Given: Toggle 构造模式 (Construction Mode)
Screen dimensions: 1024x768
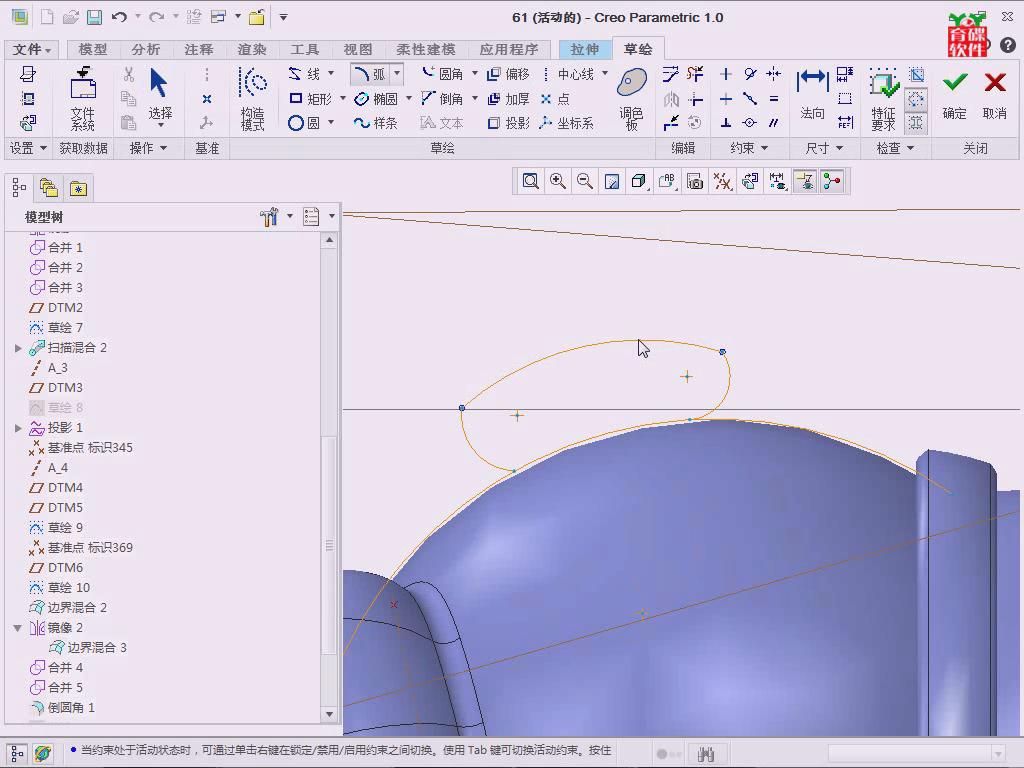Looking at the screenshot, I should (252, 99).
